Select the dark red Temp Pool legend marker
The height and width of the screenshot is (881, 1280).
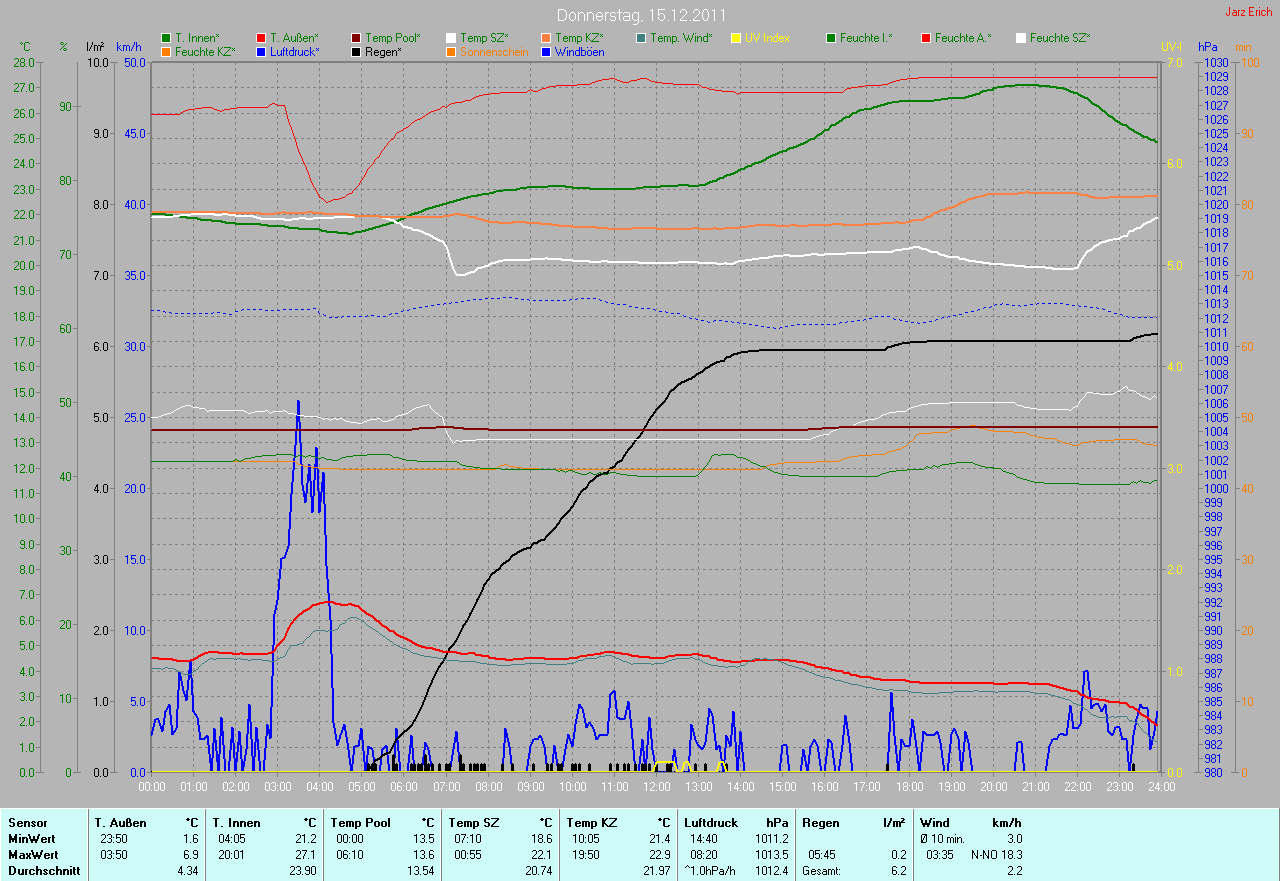point(356,38)
